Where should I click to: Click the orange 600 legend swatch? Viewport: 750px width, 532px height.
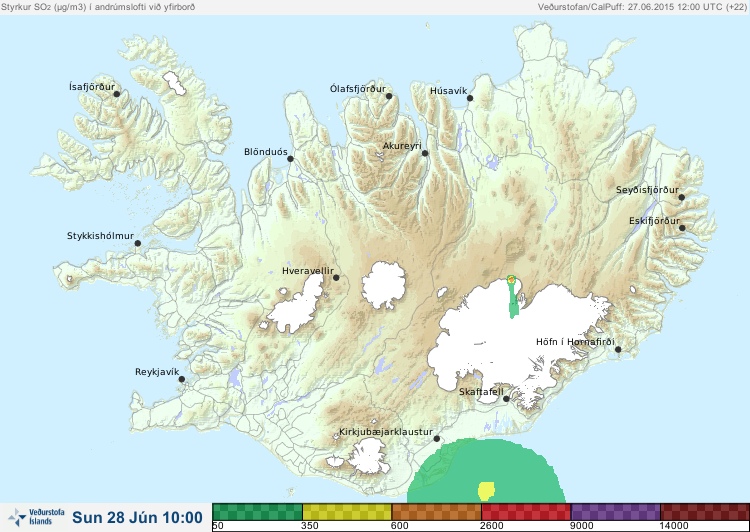[x=436, y=512]
